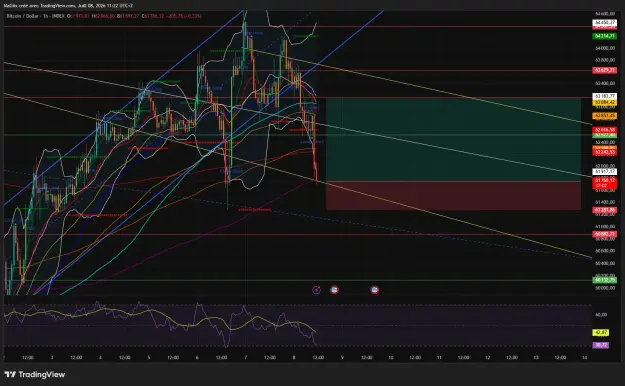Click the white 63 183,77 price label
Screen dimensions: 625x386
coord(605,96)
